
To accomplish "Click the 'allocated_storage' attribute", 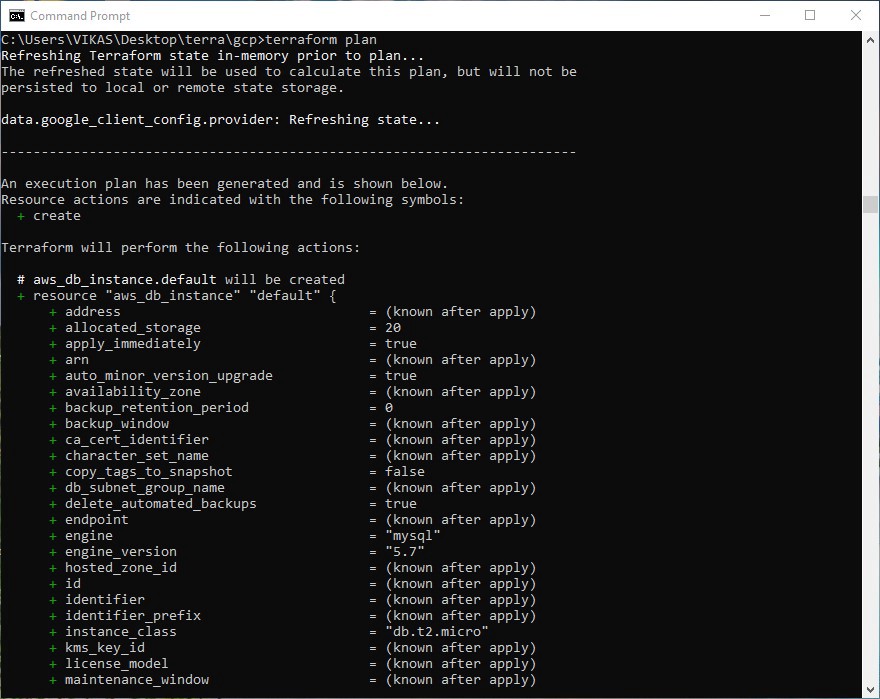I will point(132,327).
